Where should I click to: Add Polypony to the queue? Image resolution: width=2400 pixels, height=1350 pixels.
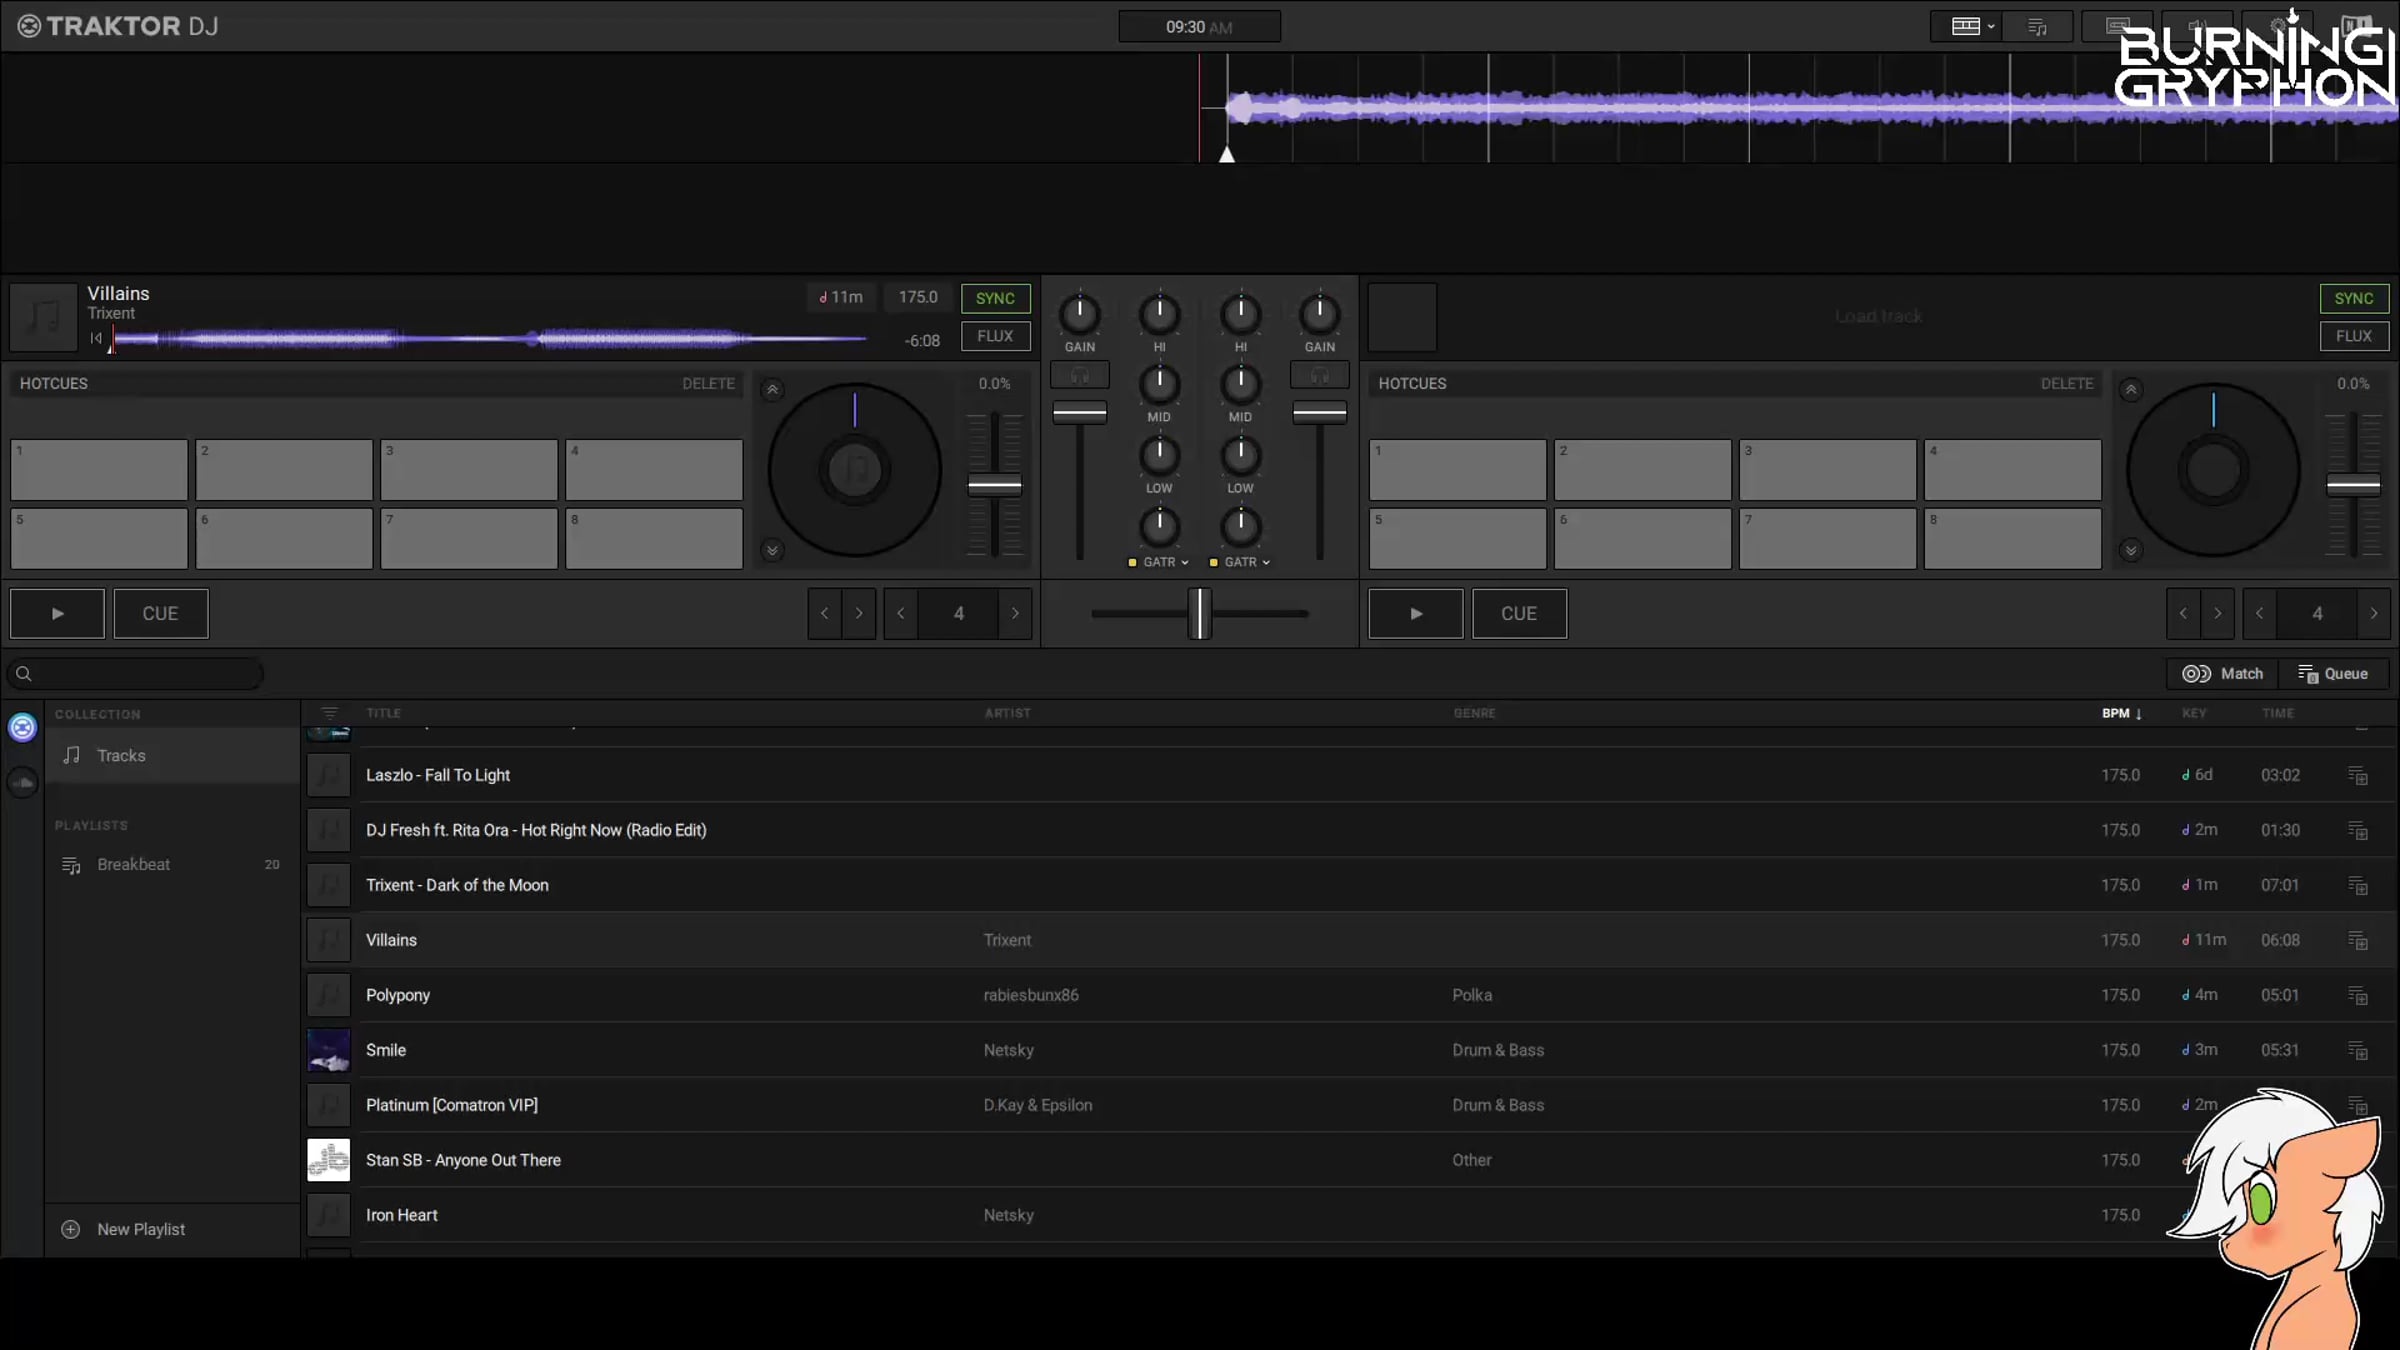(x=2358, y=995)
